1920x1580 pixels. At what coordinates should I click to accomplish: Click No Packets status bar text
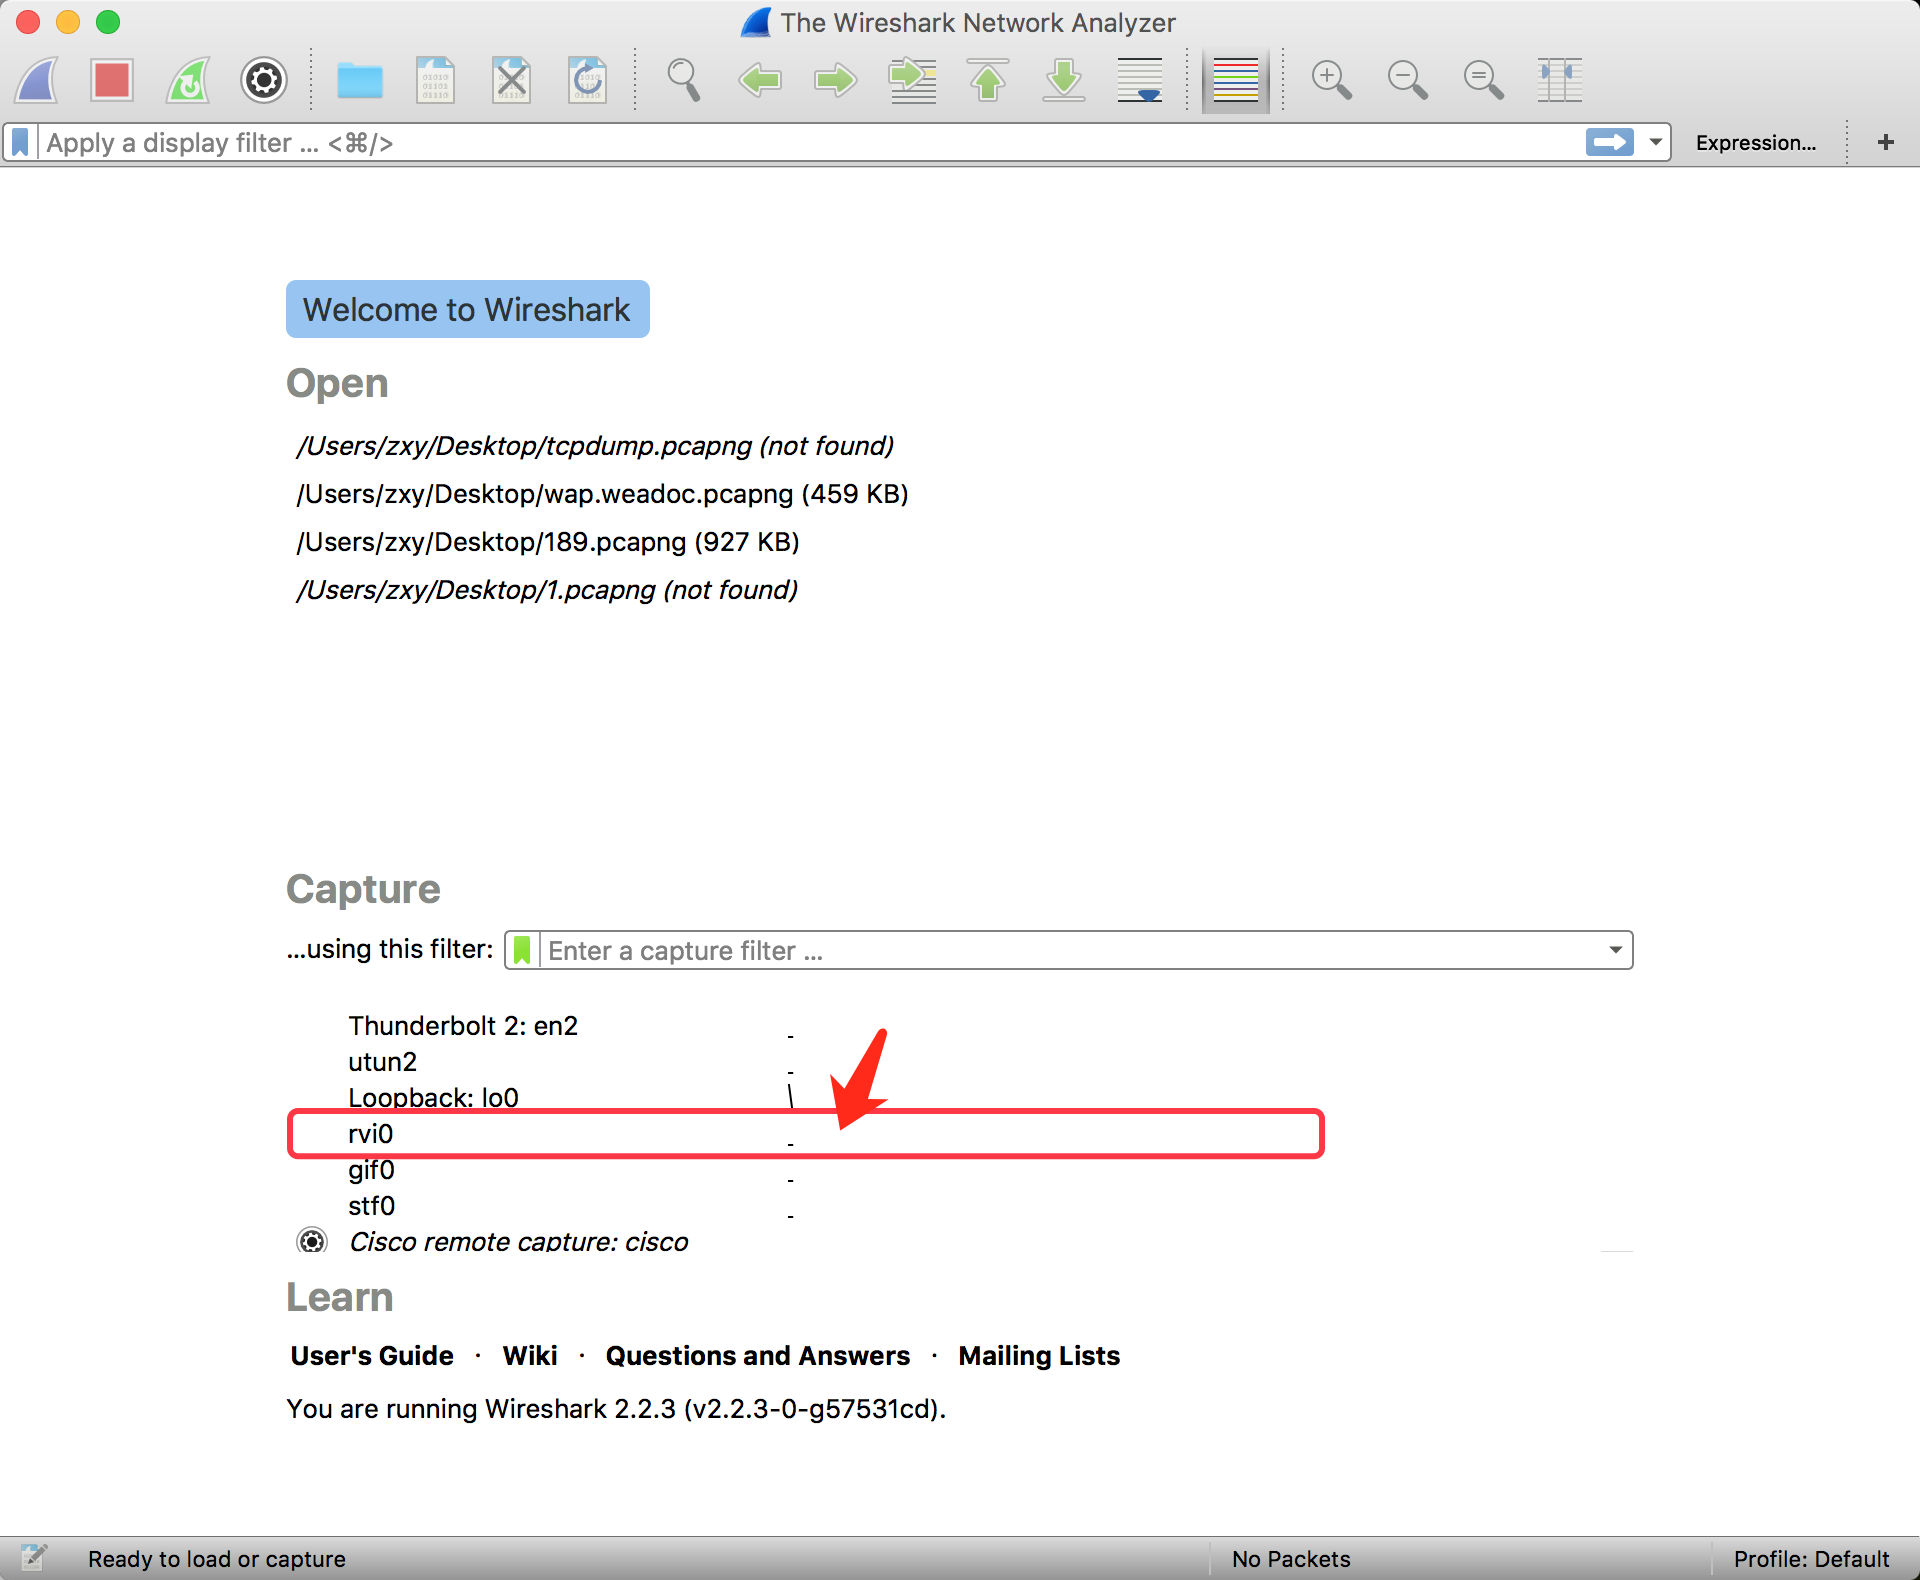(x=1291, y=1559)
